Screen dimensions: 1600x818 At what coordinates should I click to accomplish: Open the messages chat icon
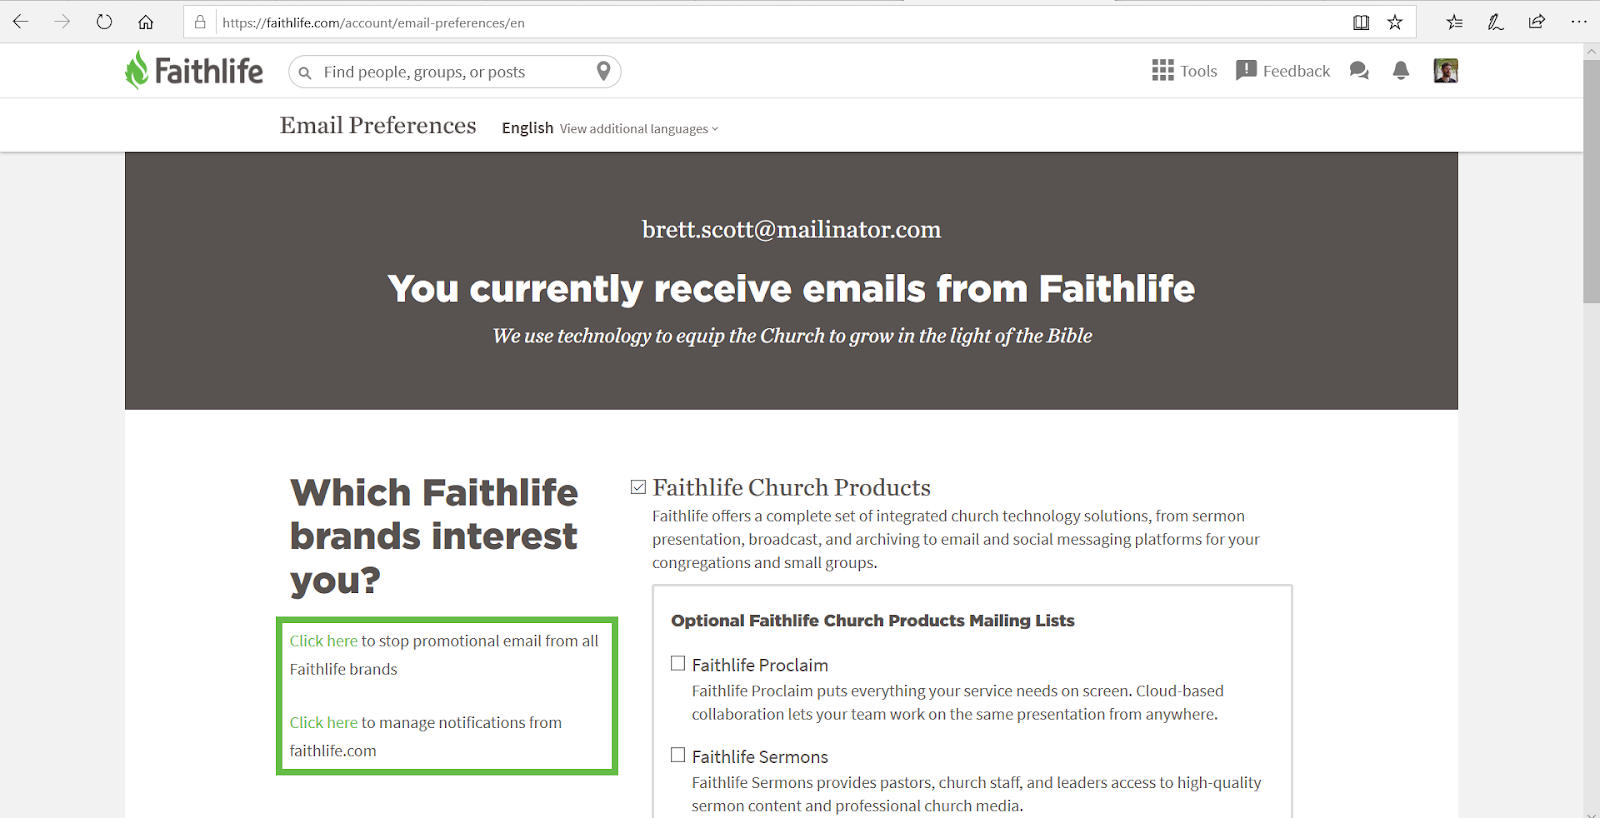coord(1359,71)
